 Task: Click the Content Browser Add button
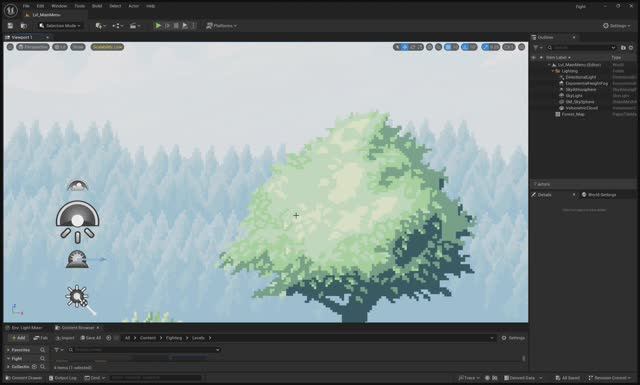(18, 338)
